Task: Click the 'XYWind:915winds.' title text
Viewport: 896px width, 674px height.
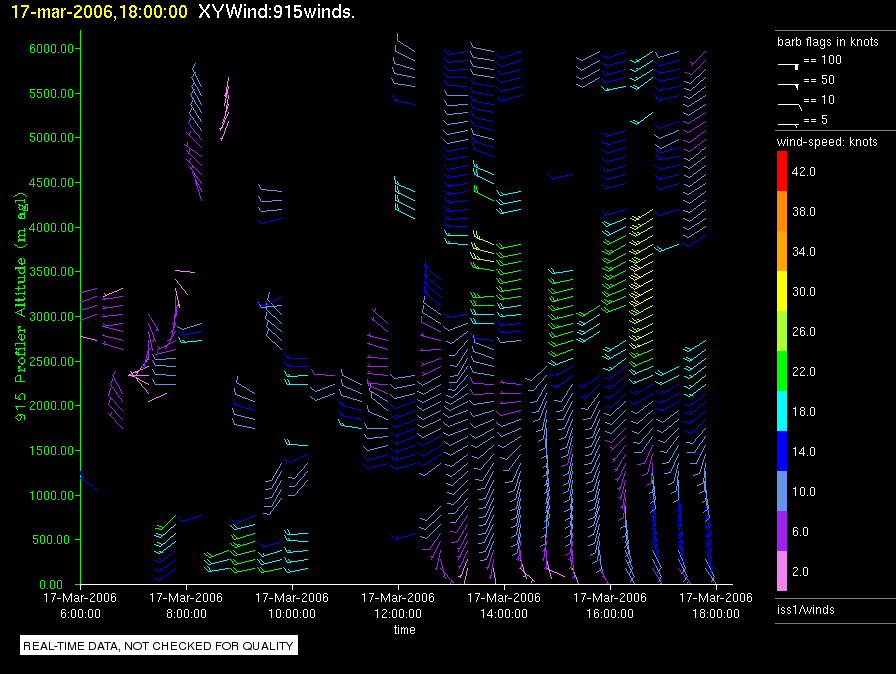Action: pyautogui.click(x=277, y=12)
